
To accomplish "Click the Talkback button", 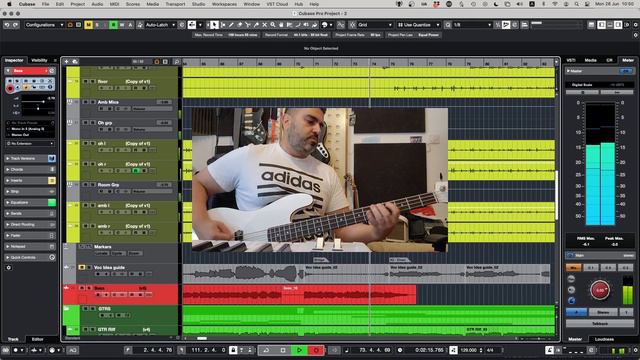I will (600, 323).
